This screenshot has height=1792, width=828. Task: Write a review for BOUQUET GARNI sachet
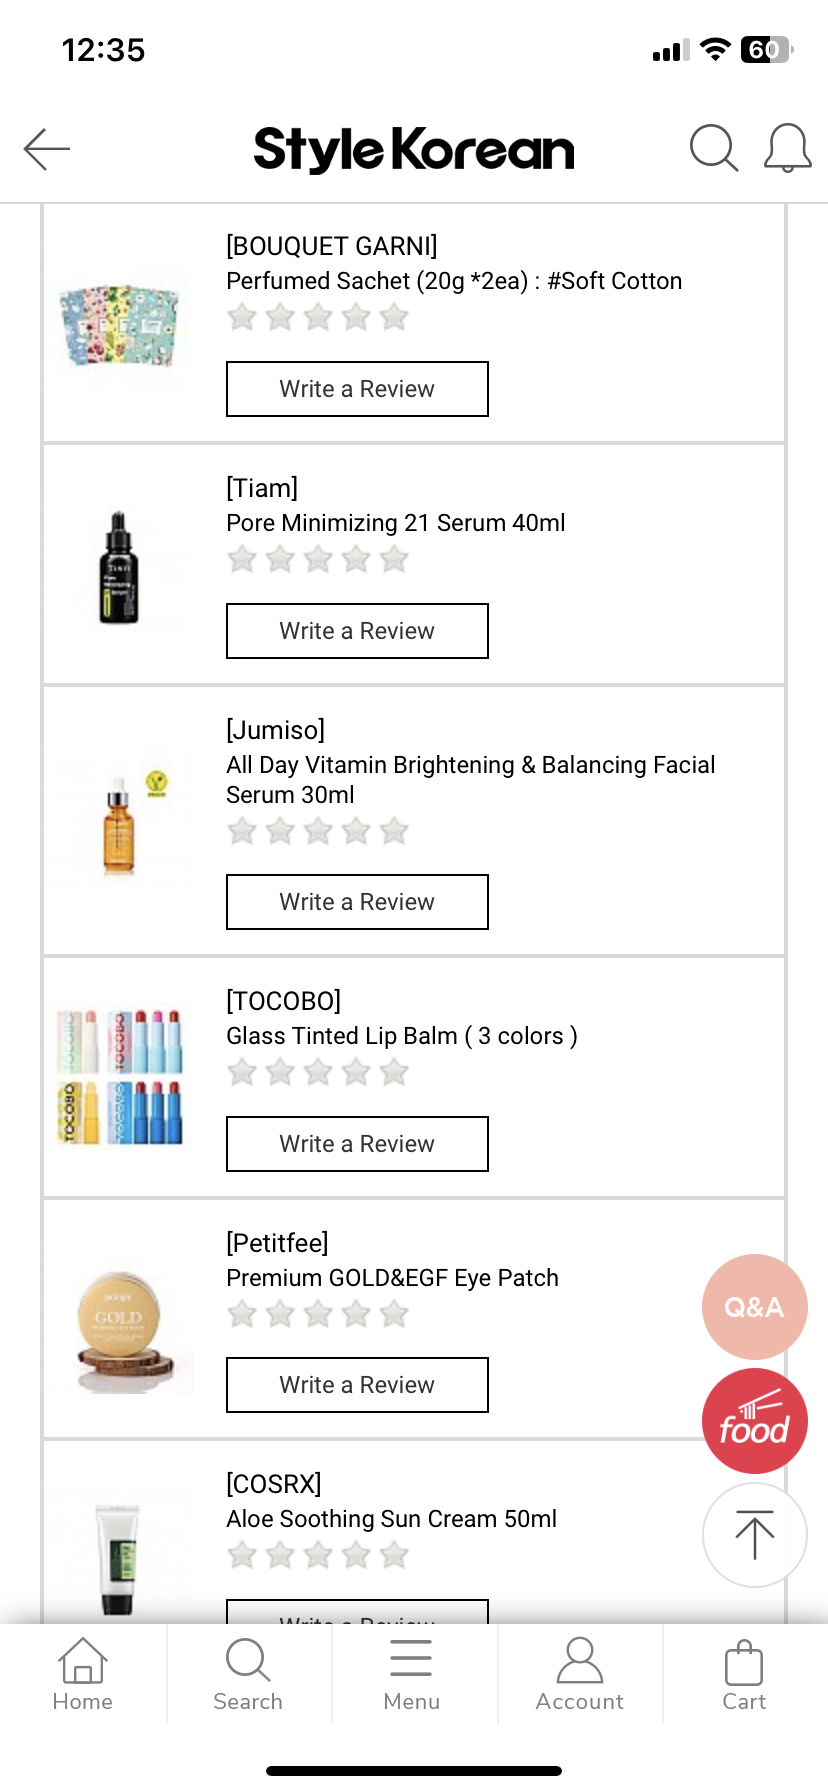357,389
